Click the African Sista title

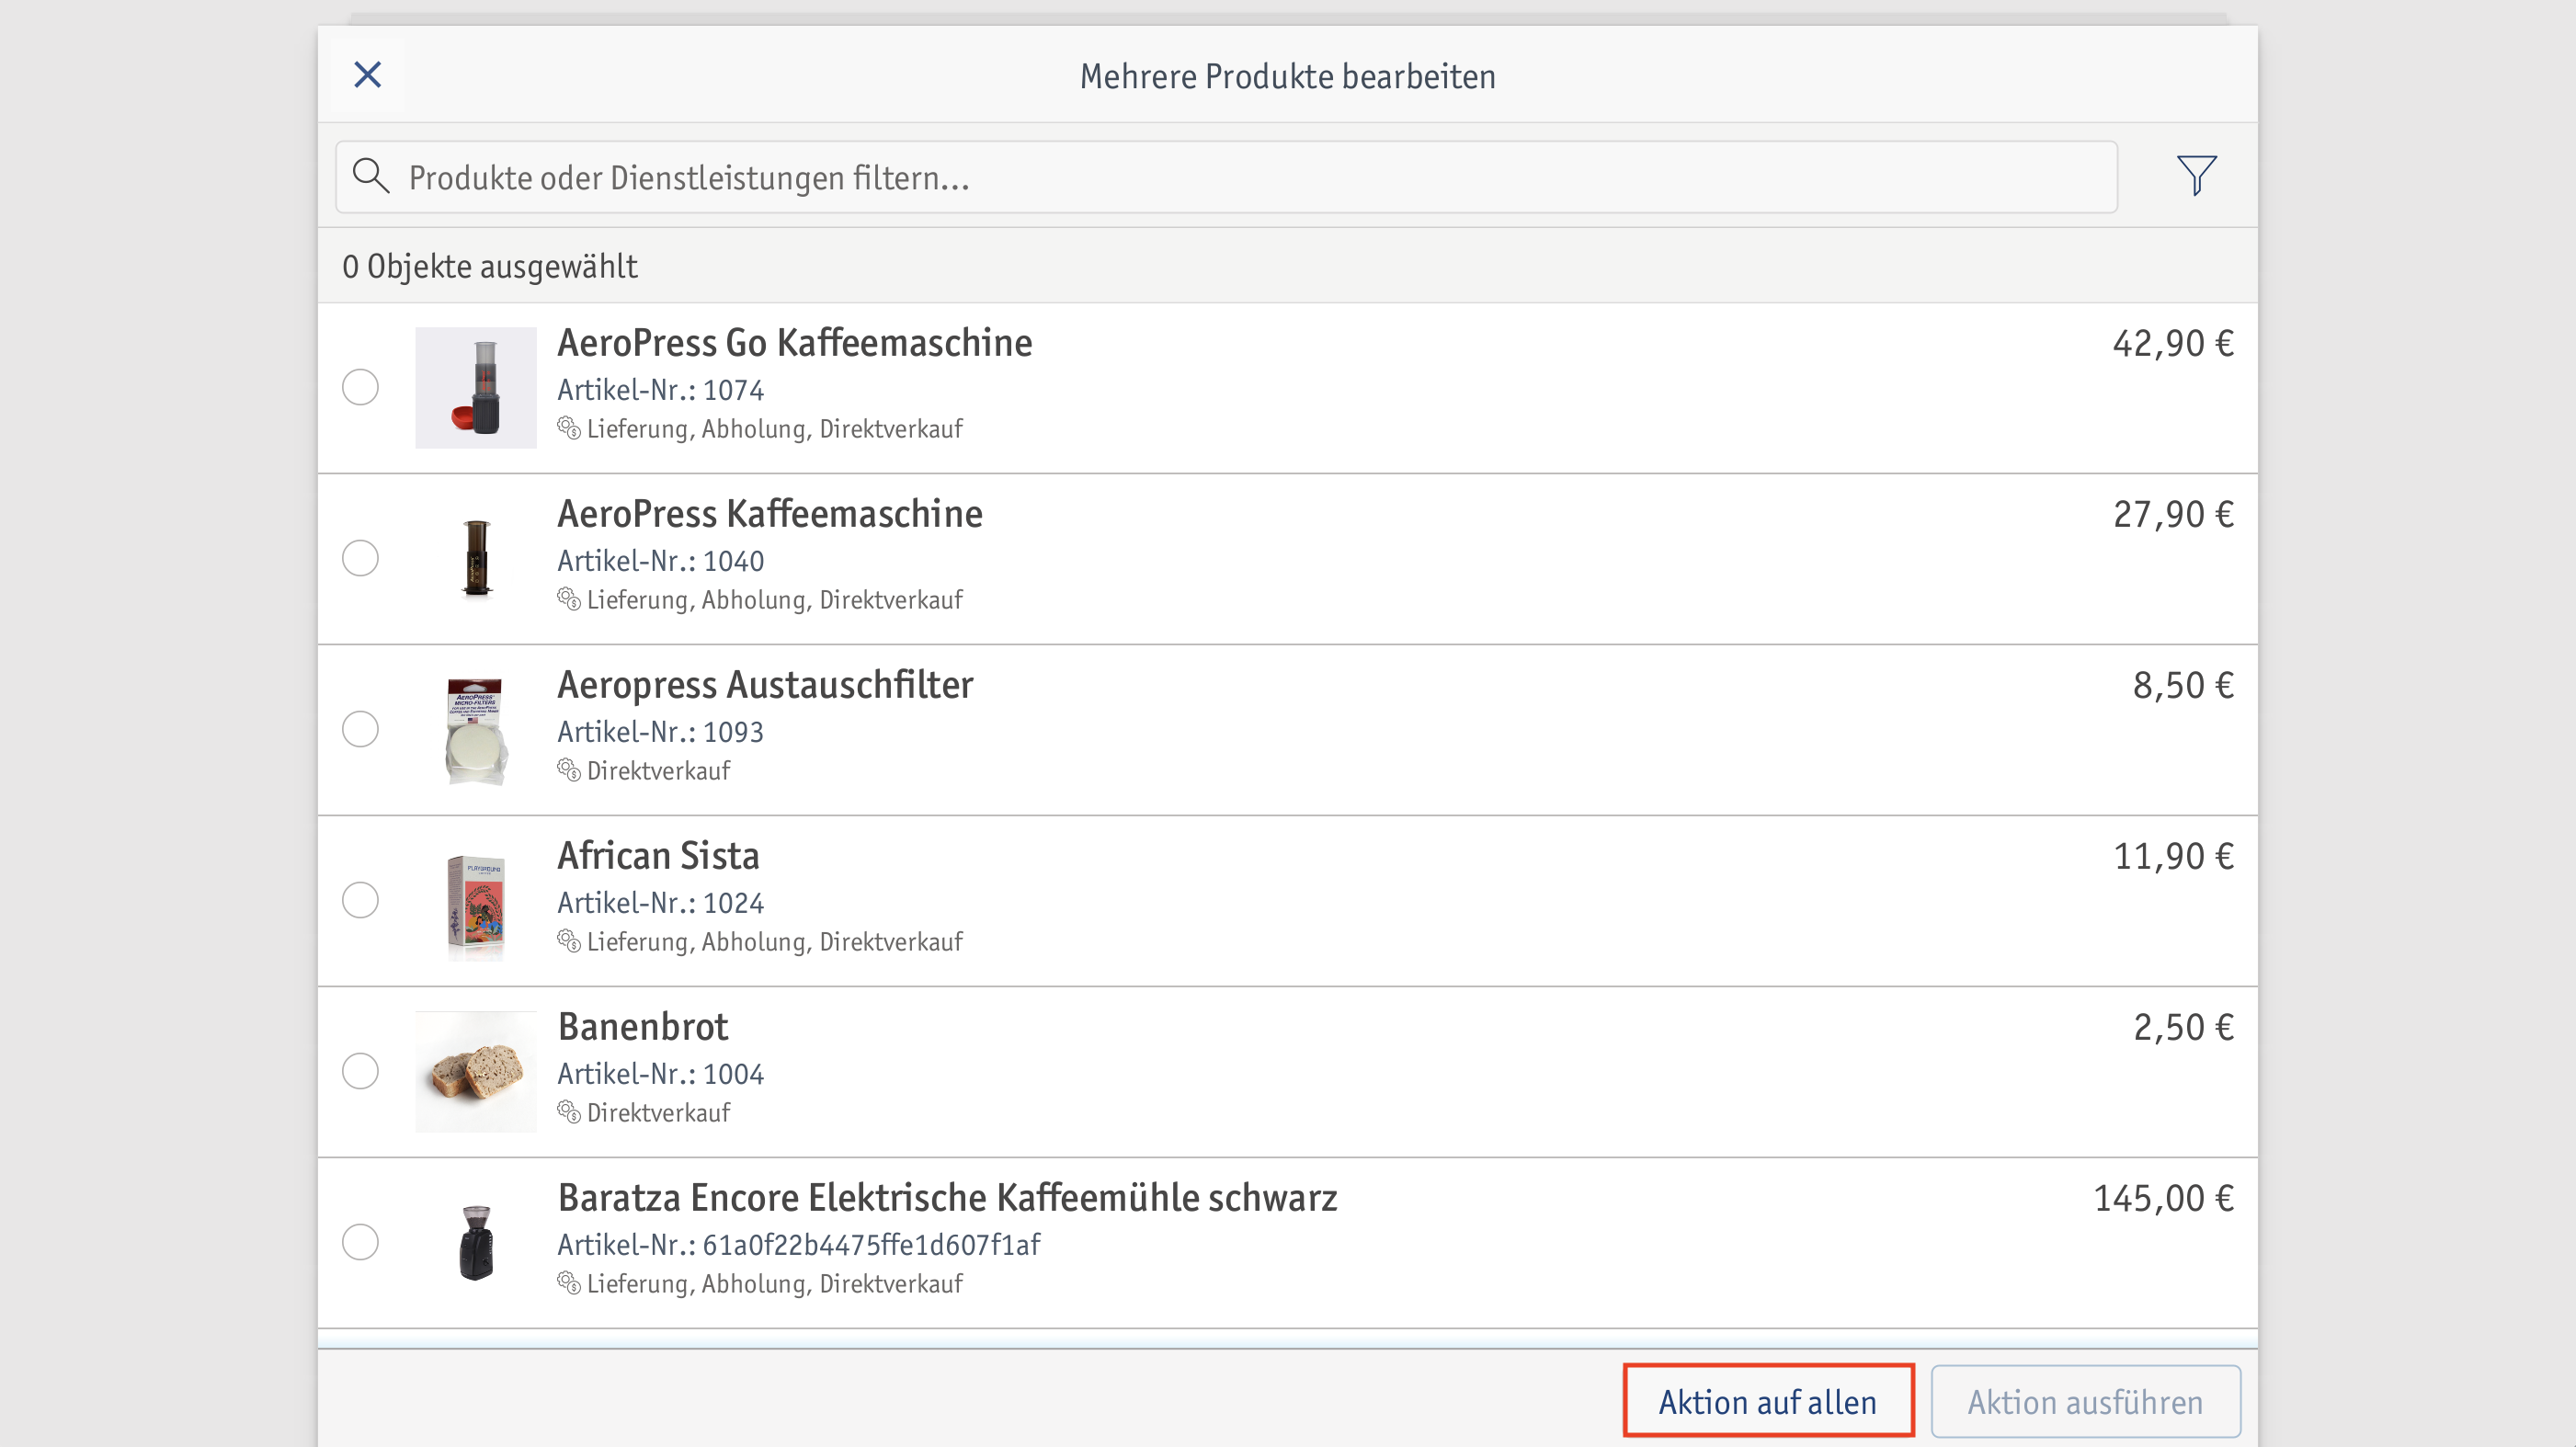[658, 856]
